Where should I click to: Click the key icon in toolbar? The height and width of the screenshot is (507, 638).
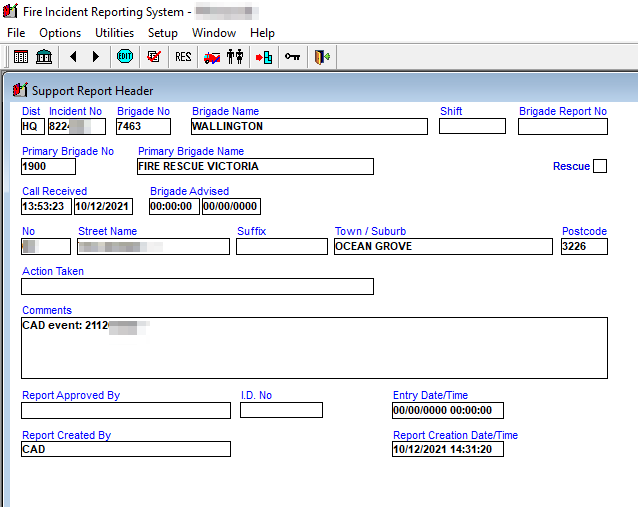[x=292, y=57]
